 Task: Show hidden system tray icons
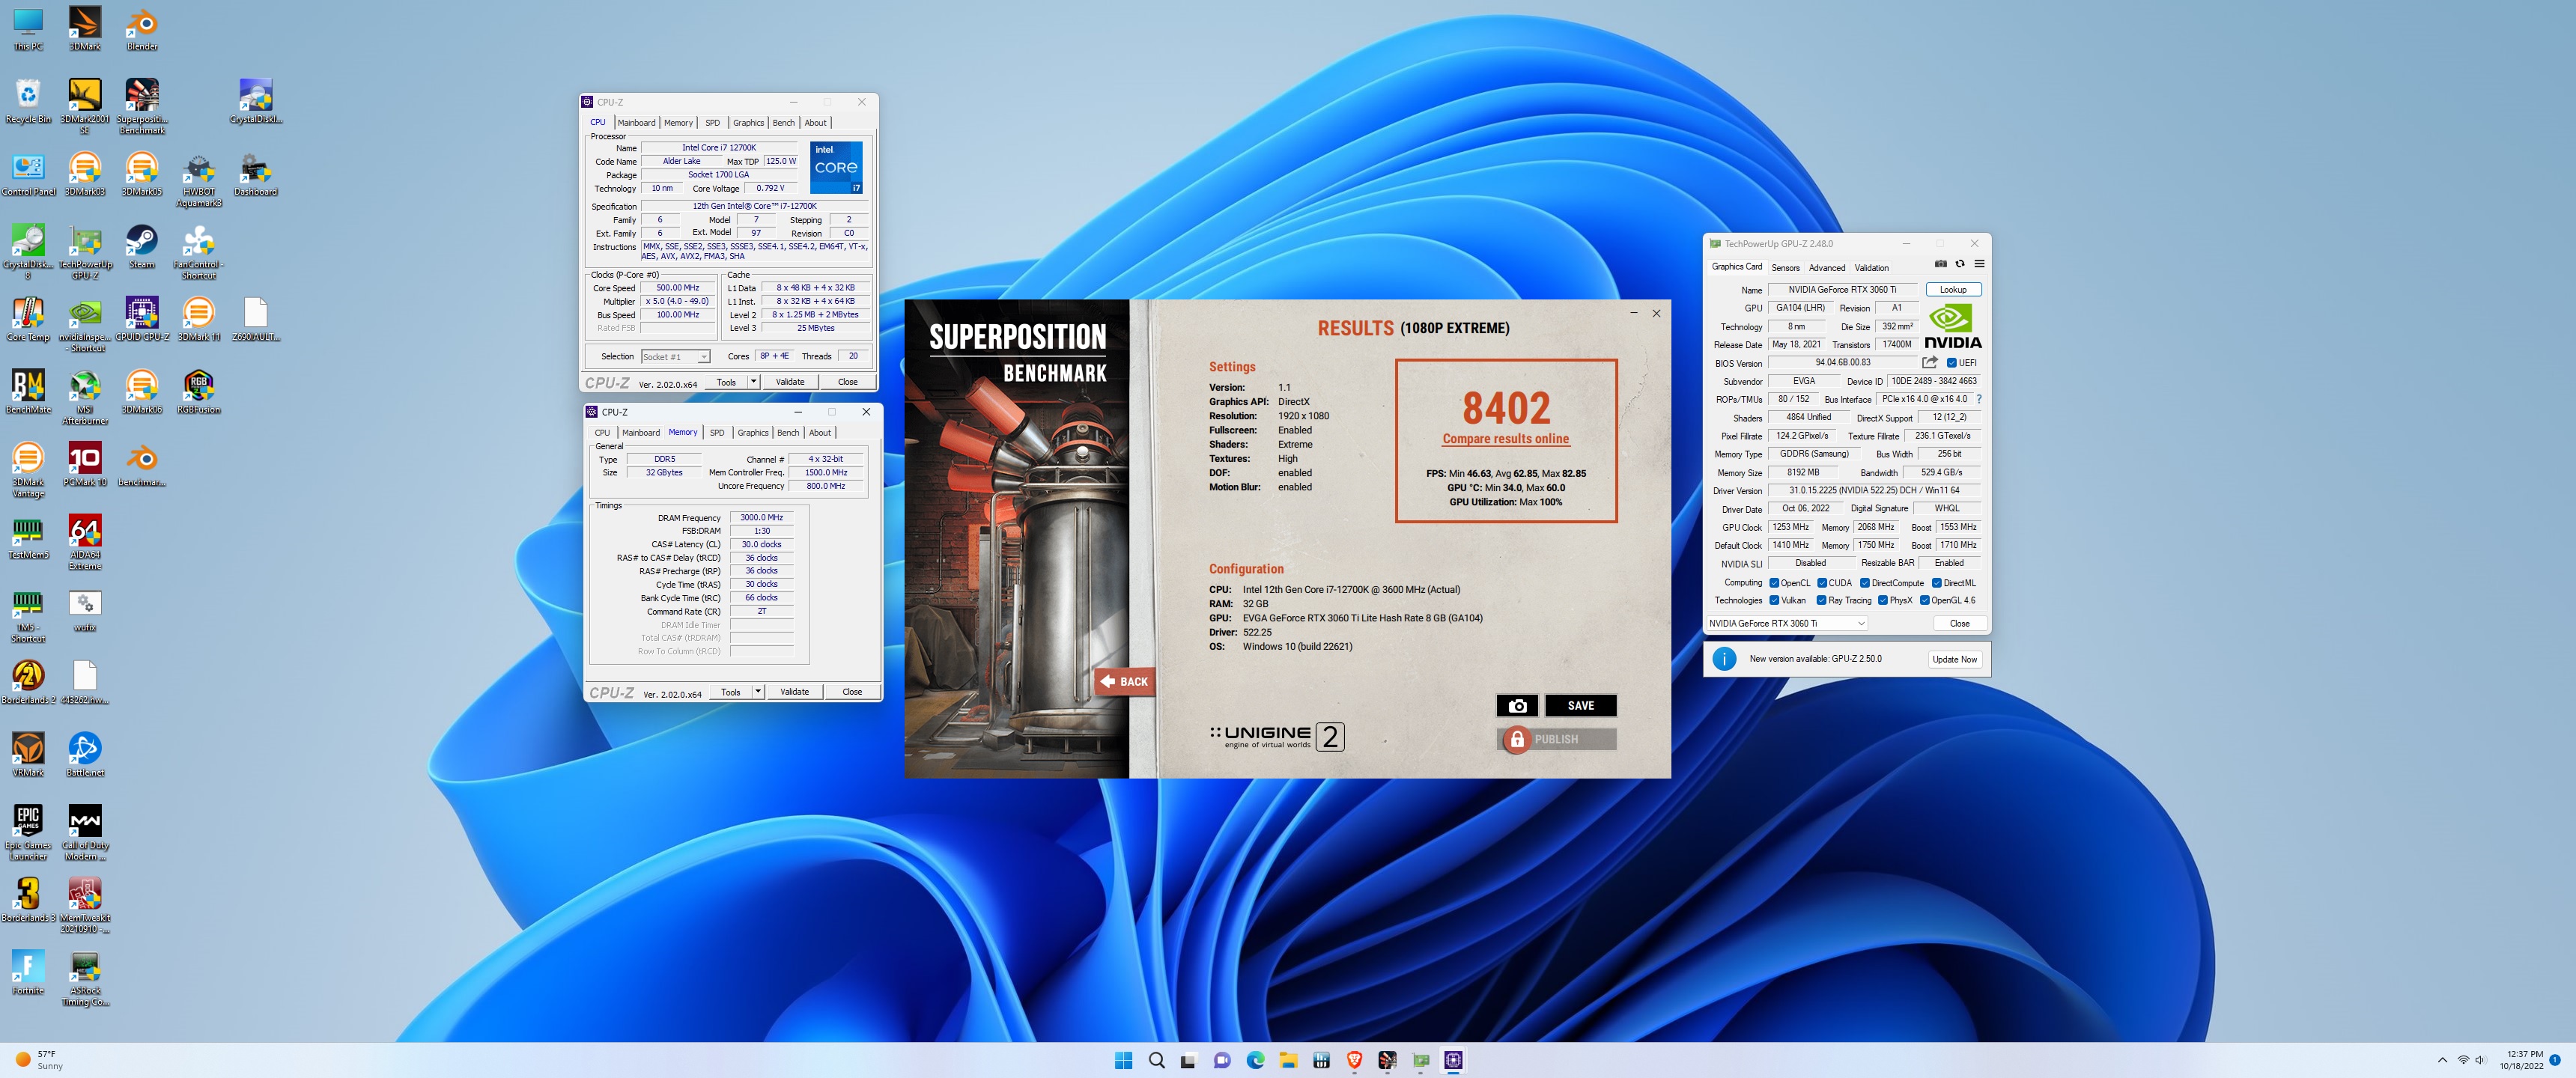click(x=2442, y=1060)
